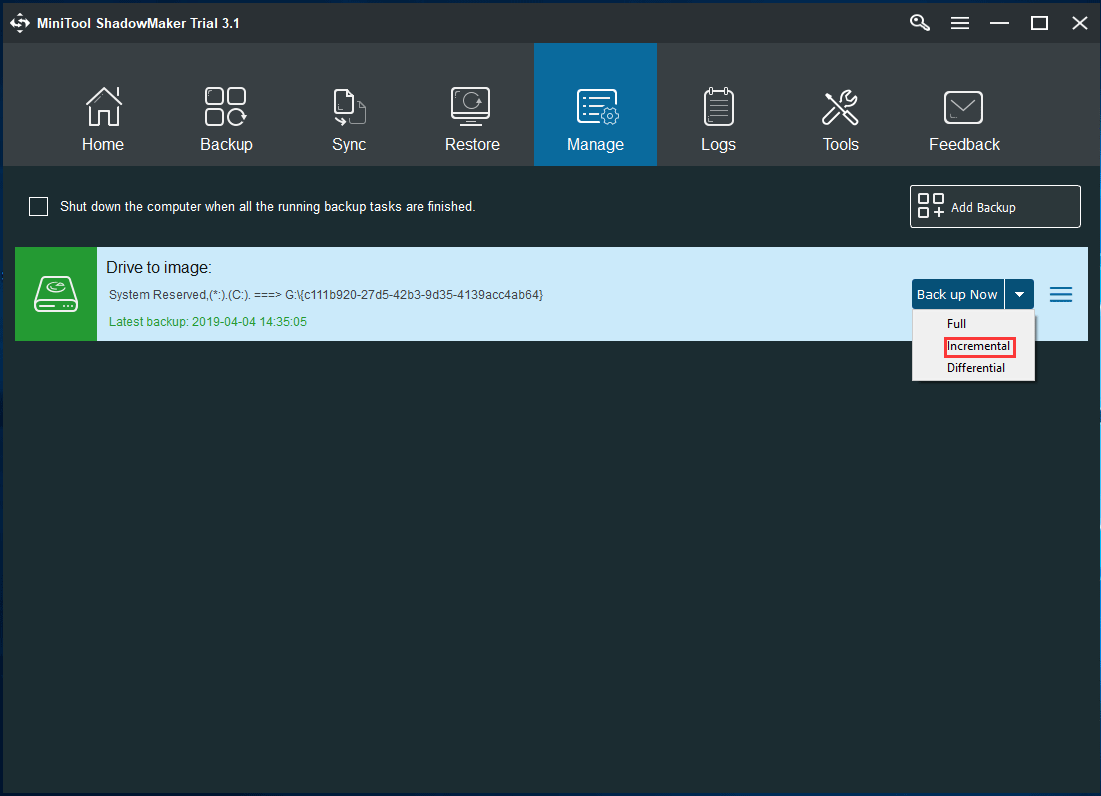This screenshot has width=1101, height=796.
Task: Click the Back up Now button
Action: pos(958,294)
